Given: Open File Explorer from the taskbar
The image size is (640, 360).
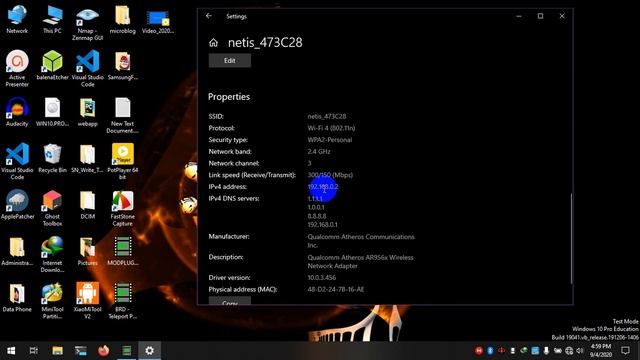Looking at the screenshot, I should coord(58,351).
